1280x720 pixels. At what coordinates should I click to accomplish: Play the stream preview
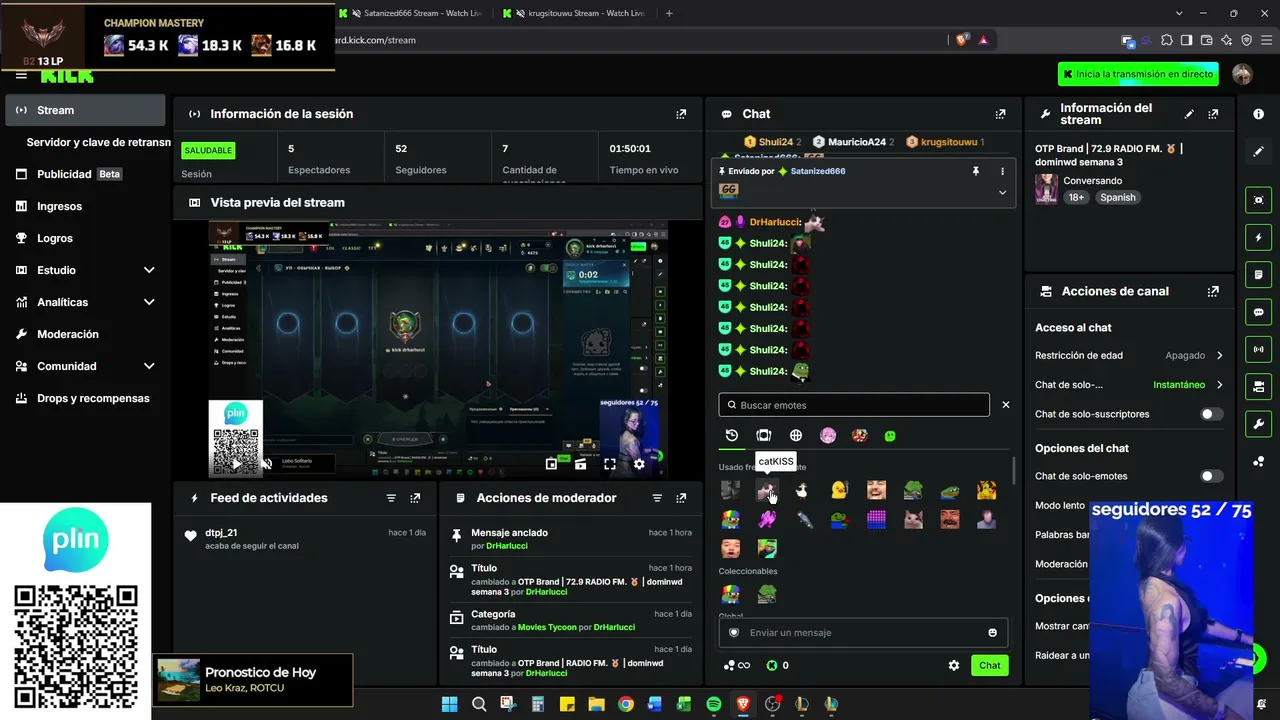click(237, 464)
